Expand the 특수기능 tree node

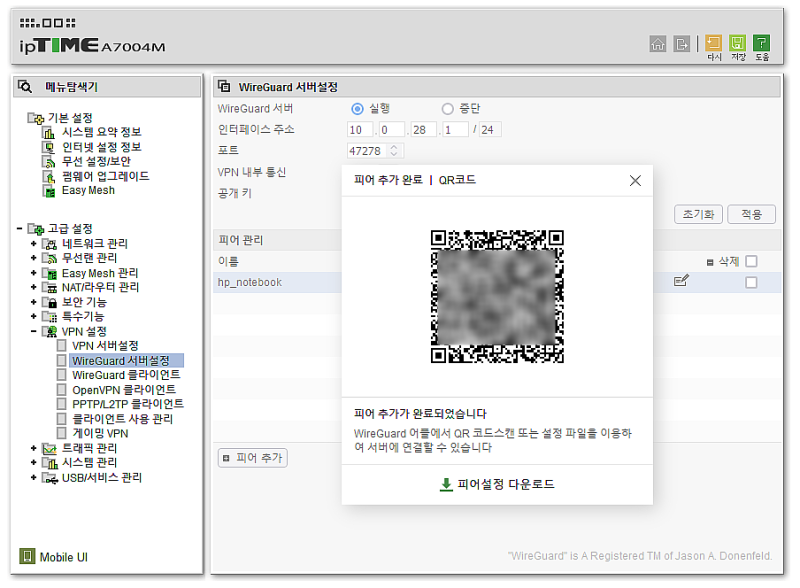pos(34,316)
